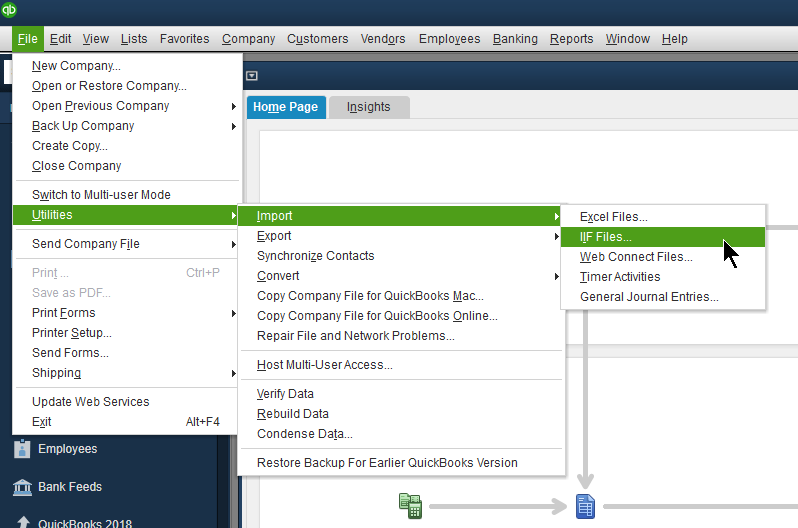Choose Open or Restore Company...
798x528 pixels.
click(x=126, y=86)
